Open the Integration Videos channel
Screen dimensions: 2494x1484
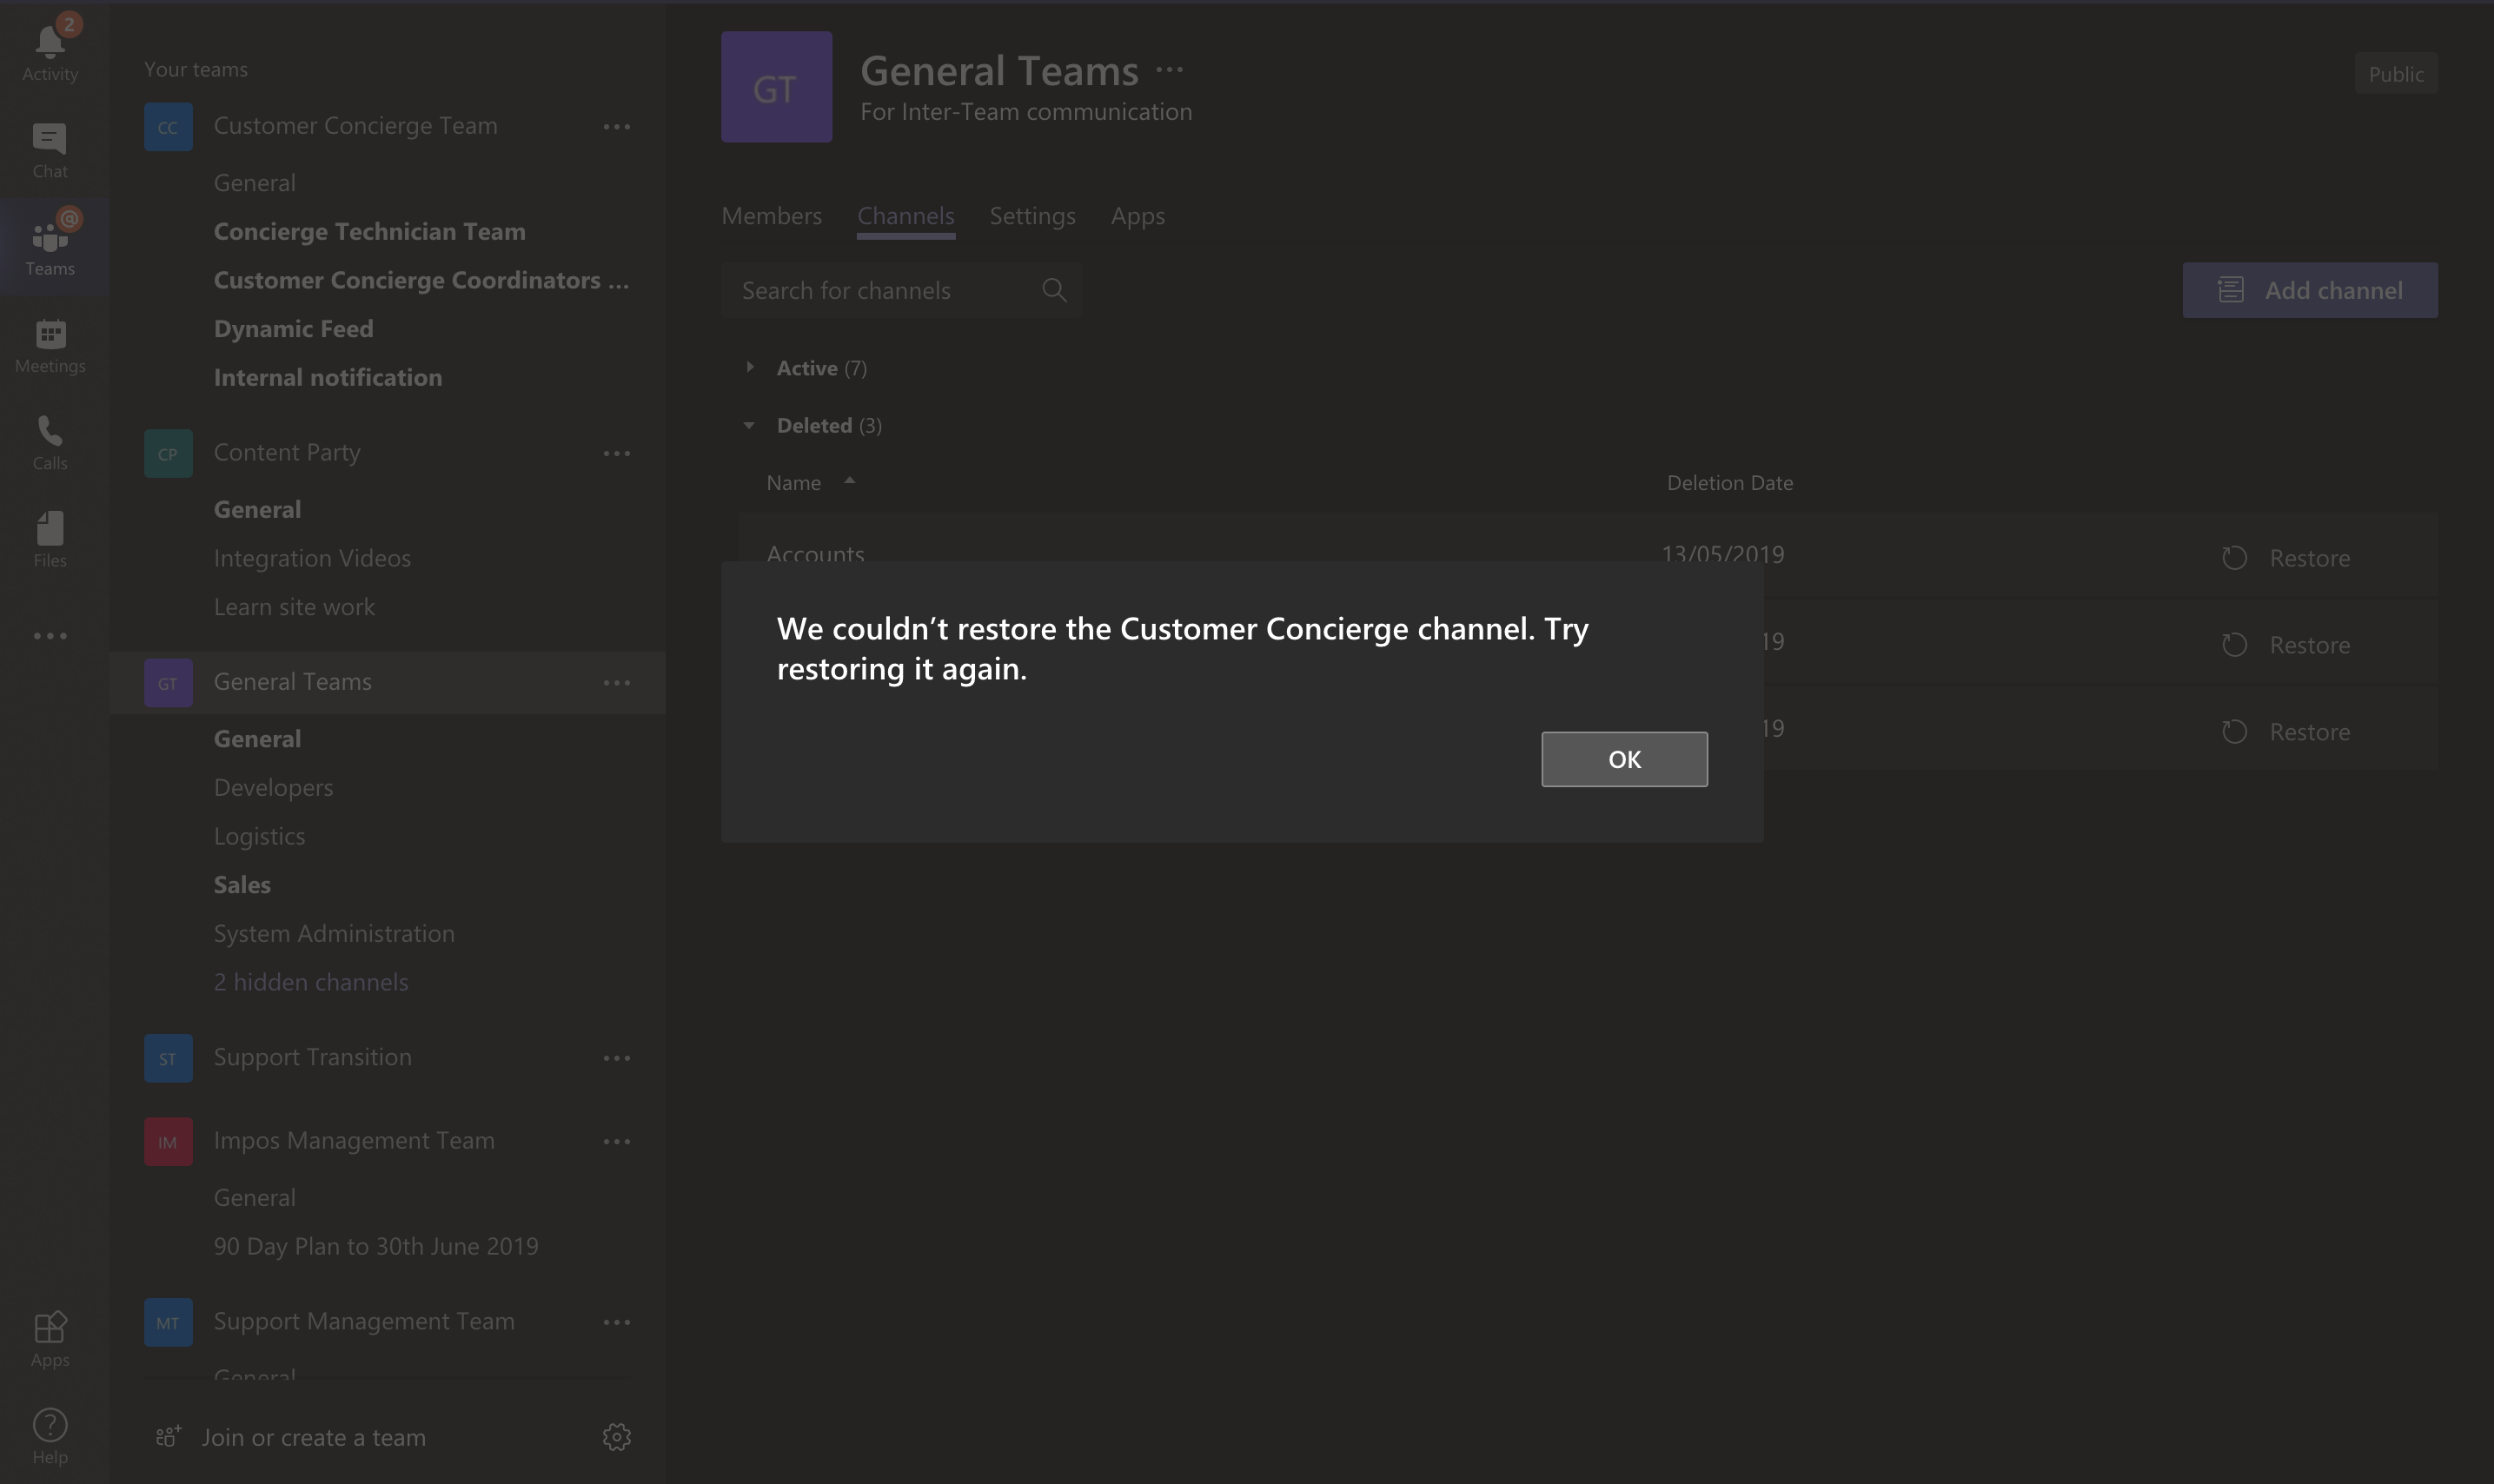[312, 558]
